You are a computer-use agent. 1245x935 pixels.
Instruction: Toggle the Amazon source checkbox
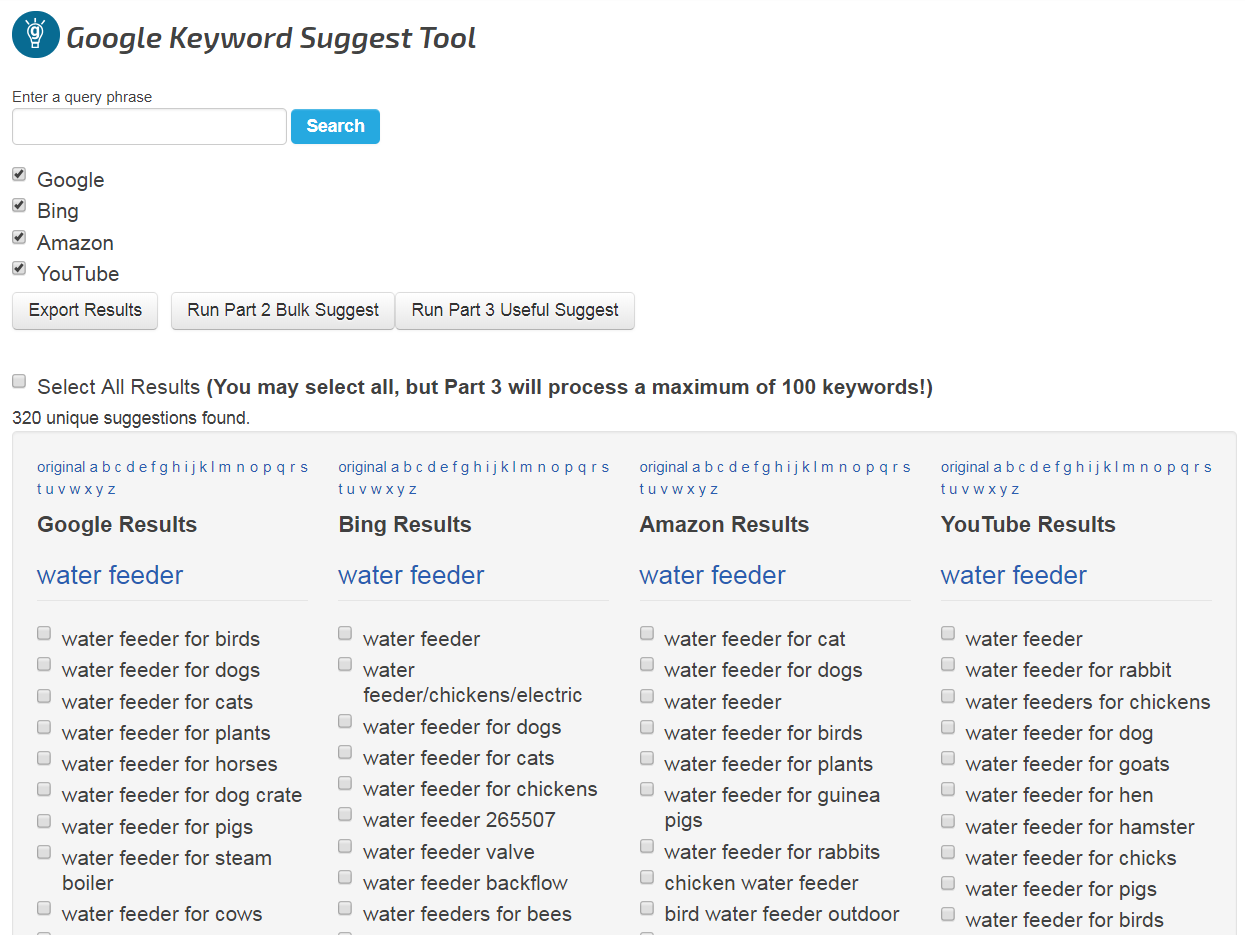19,238
